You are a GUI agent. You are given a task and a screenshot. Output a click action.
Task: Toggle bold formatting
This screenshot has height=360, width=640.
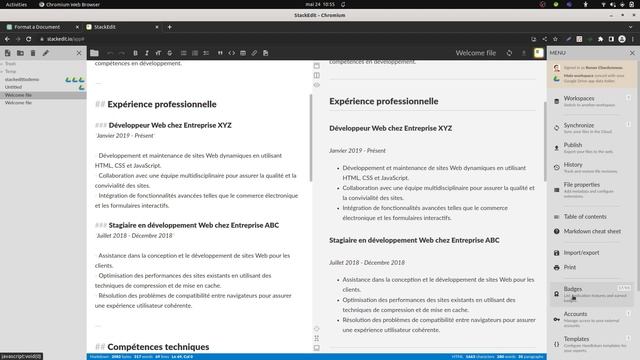coord(136,53)
